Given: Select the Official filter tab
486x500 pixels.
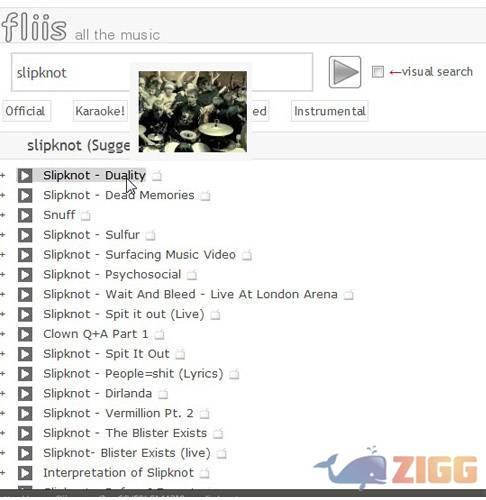Looking at the screenshot, I should click(26, 111).
